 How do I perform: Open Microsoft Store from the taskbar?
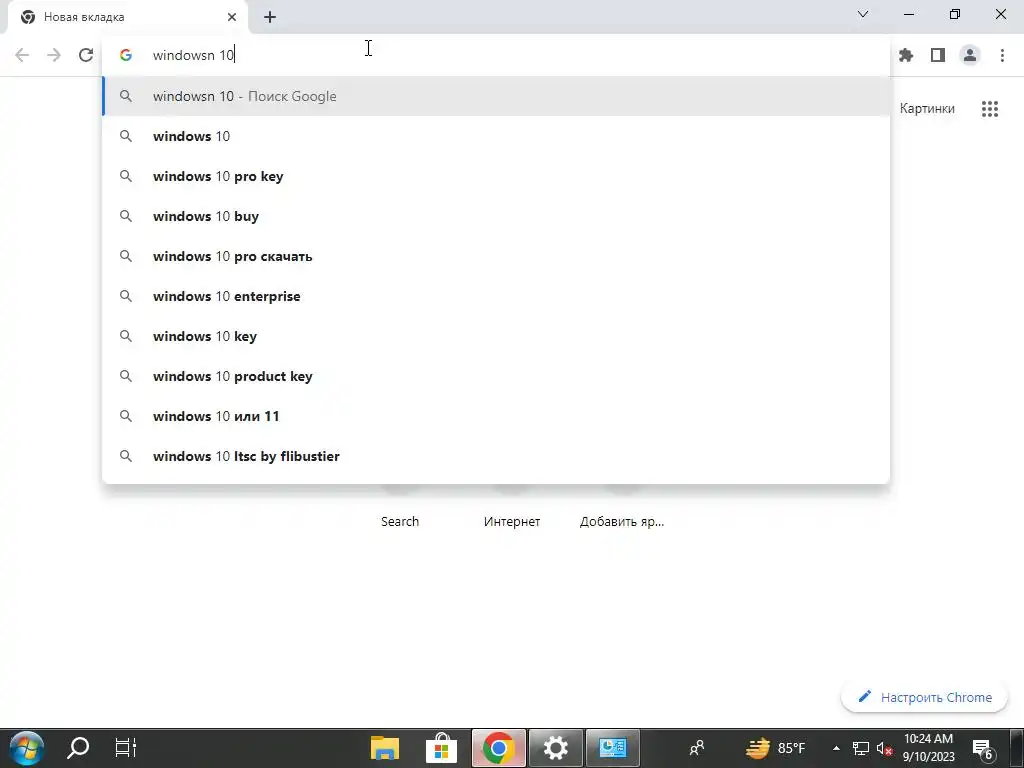click(441, 748)
